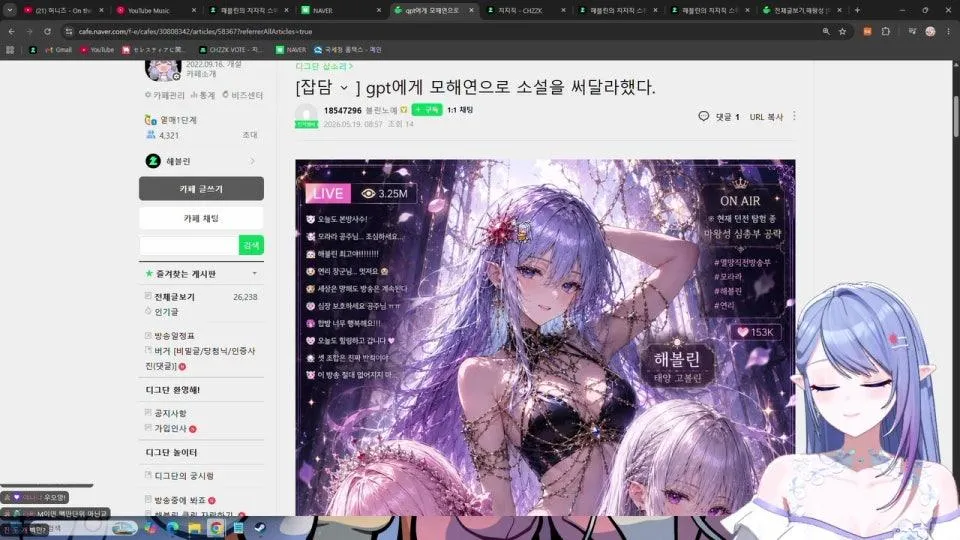Reload the page with the refresh icon

[x=47, y=31]
